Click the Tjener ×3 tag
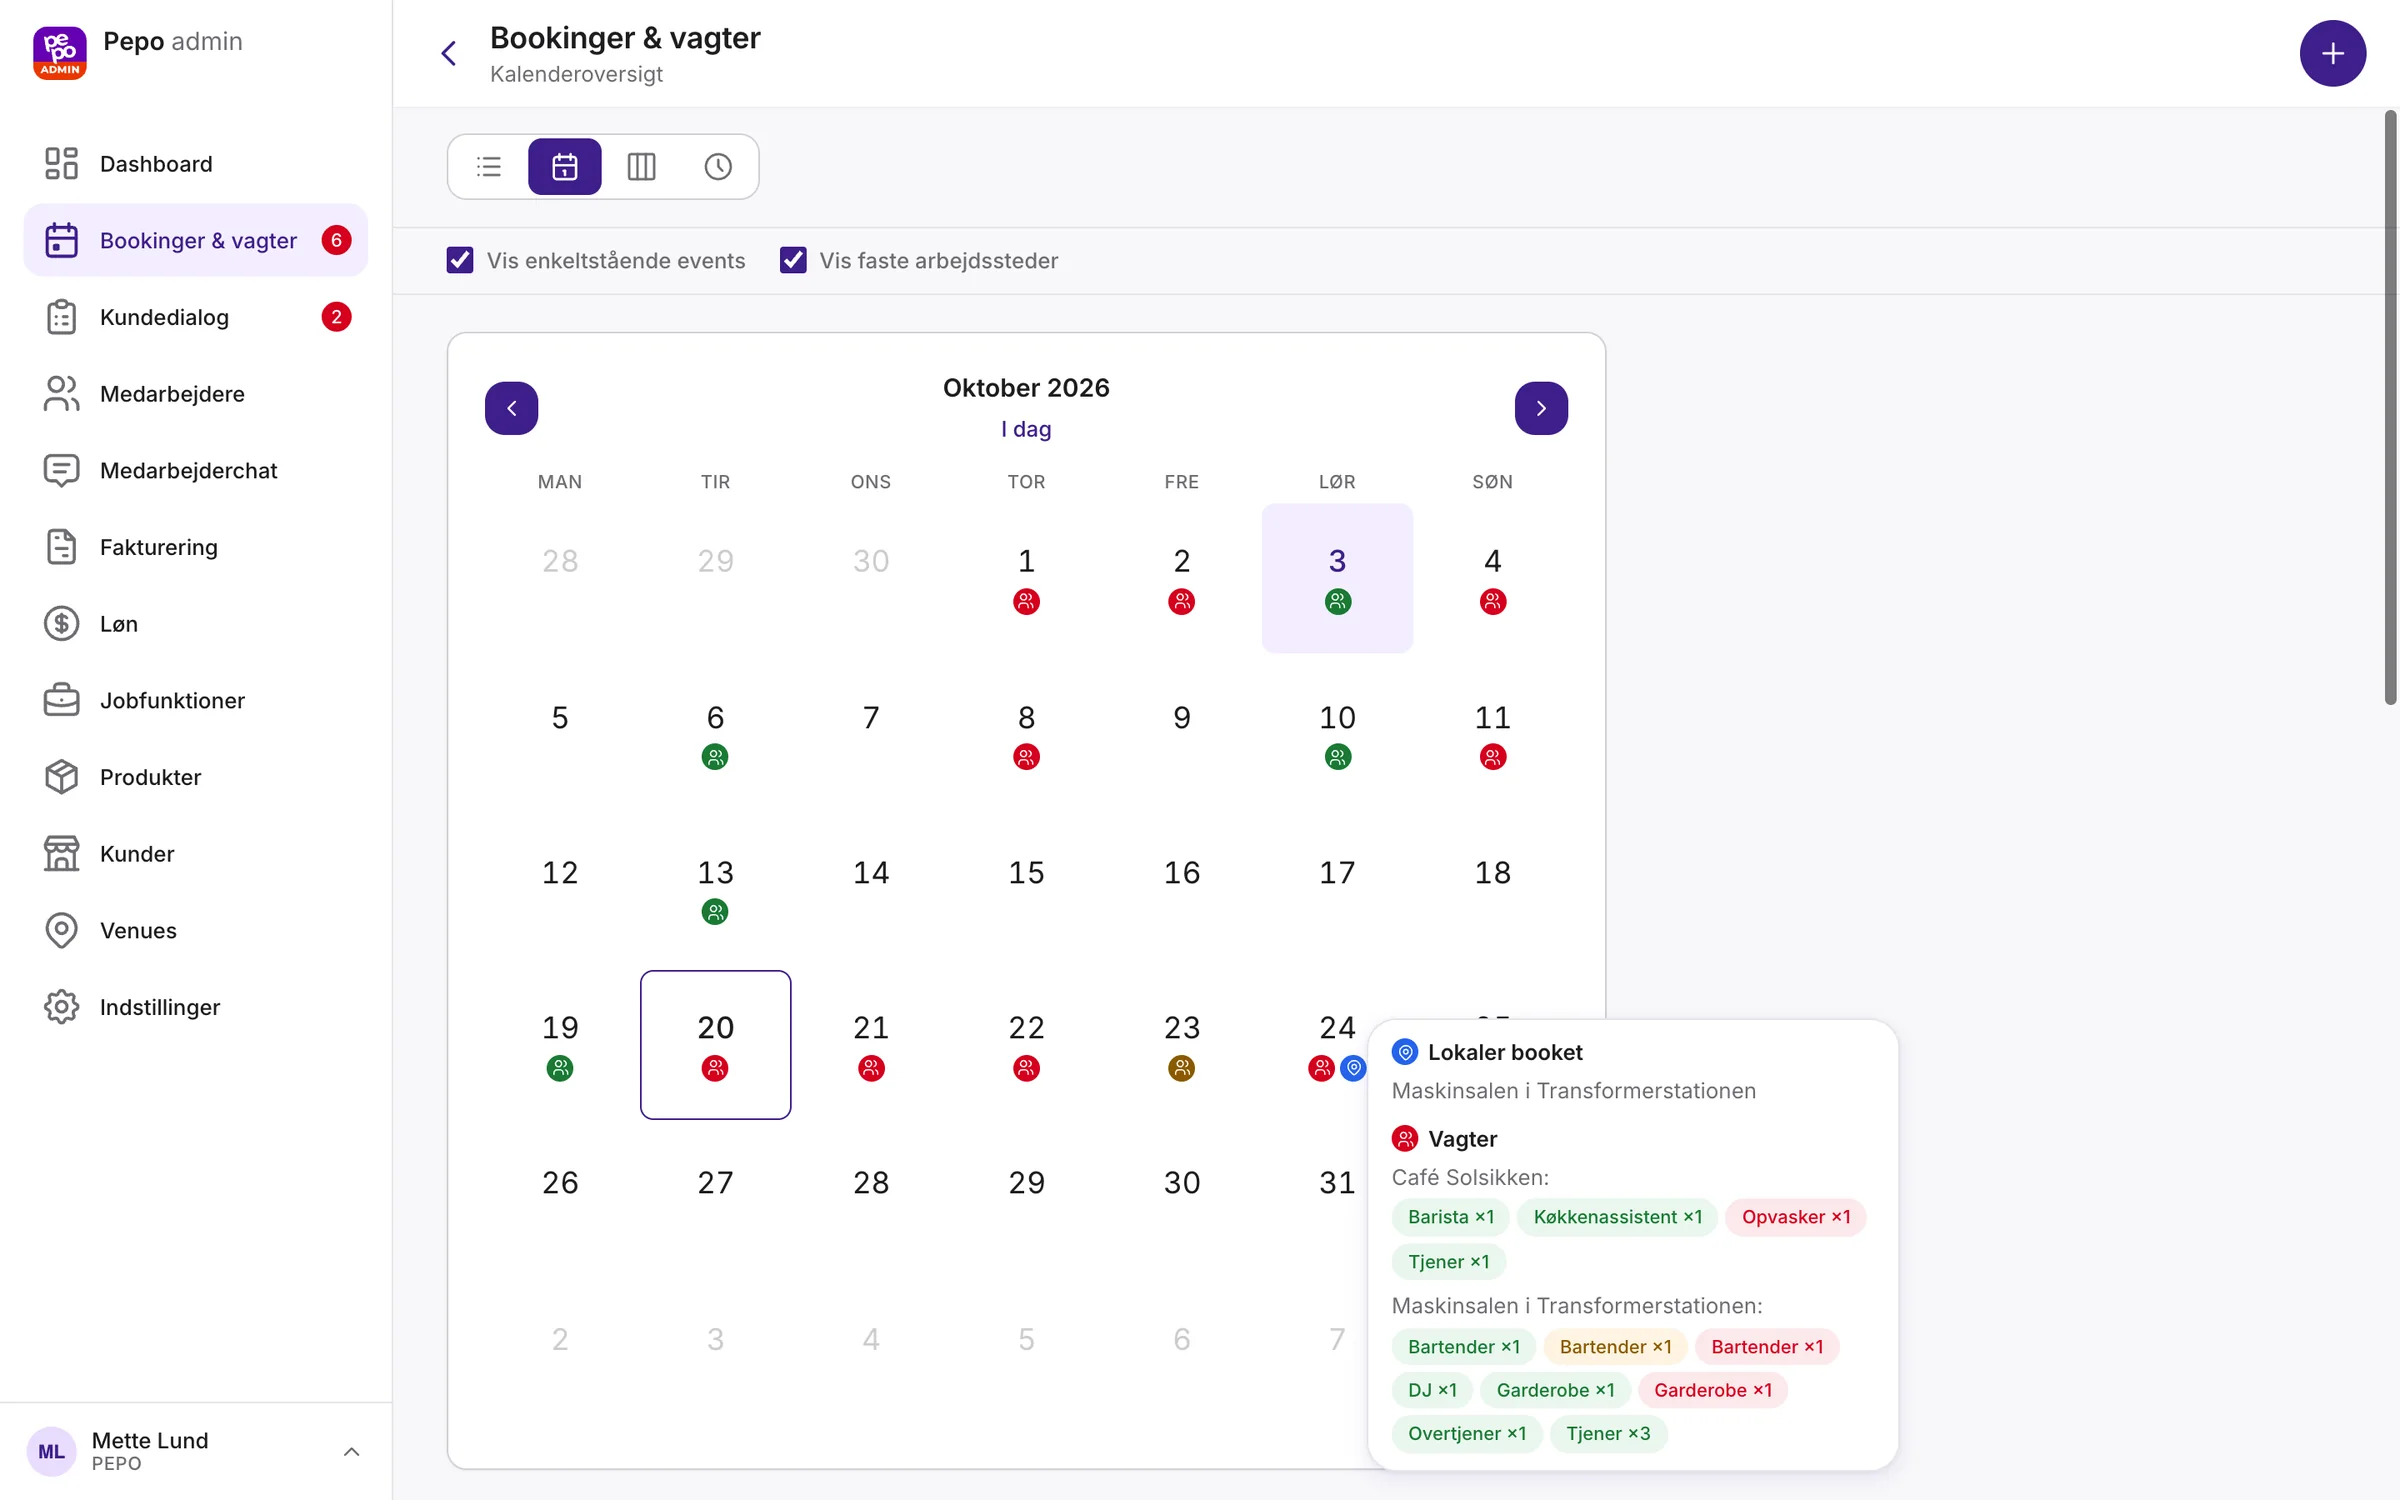This screenshot has width=2400, height=1500. click(1608, 1433)
